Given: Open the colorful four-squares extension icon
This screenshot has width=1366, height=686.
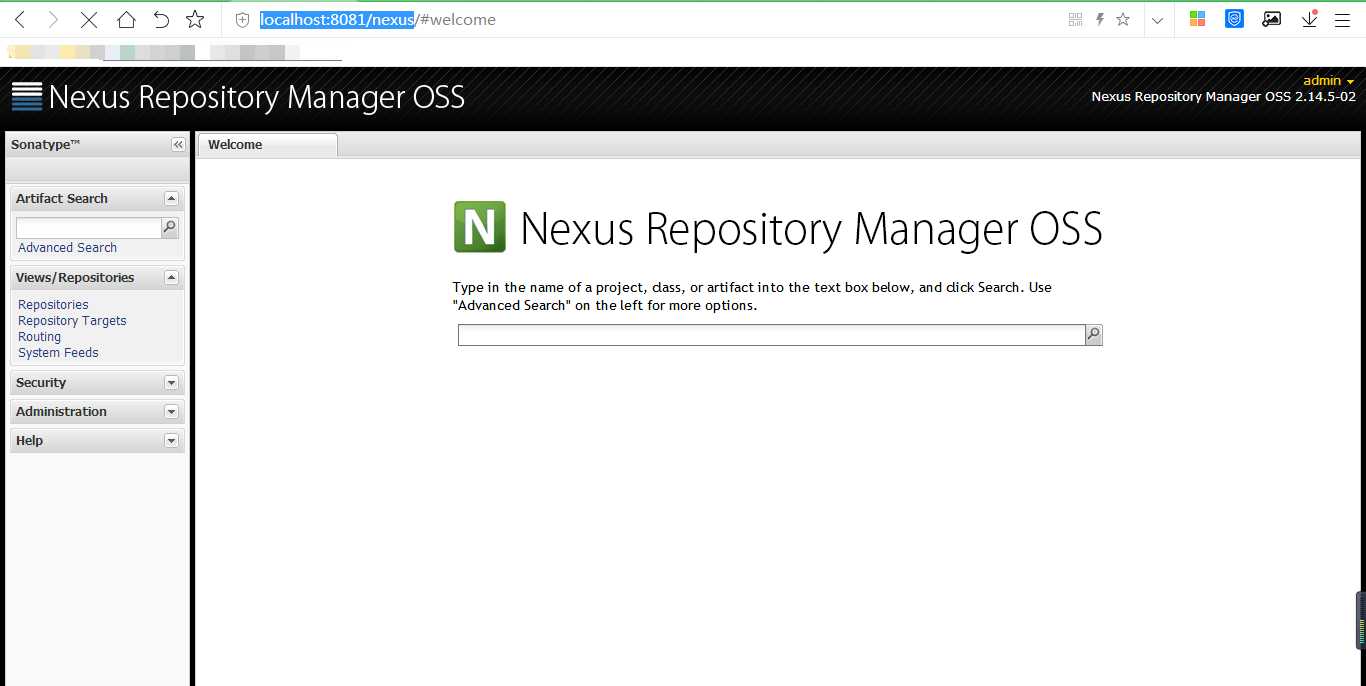Looking at the screenshot, I should click(x=1197, y=19).
